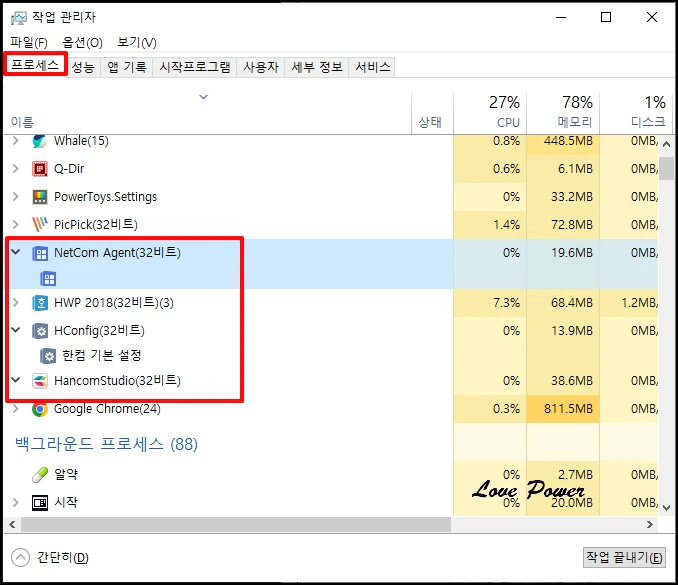
Task: Click the 72.8MB memory value for PicPick
Action: [572, 225]
